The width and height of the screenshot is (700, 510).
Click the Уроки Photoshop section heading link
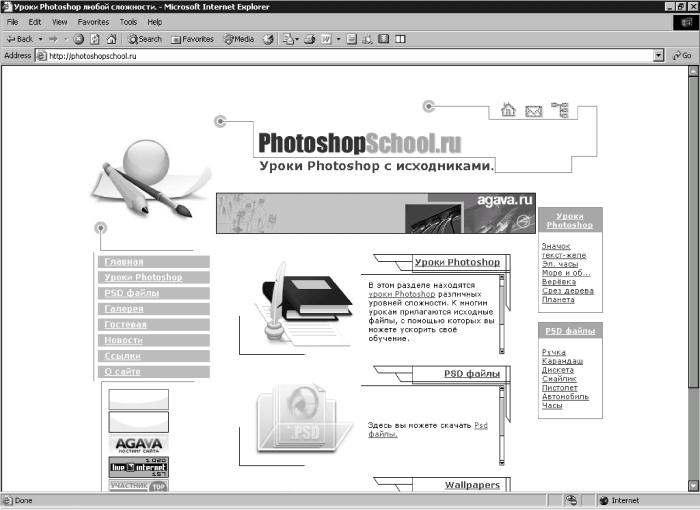click(458, 262)
